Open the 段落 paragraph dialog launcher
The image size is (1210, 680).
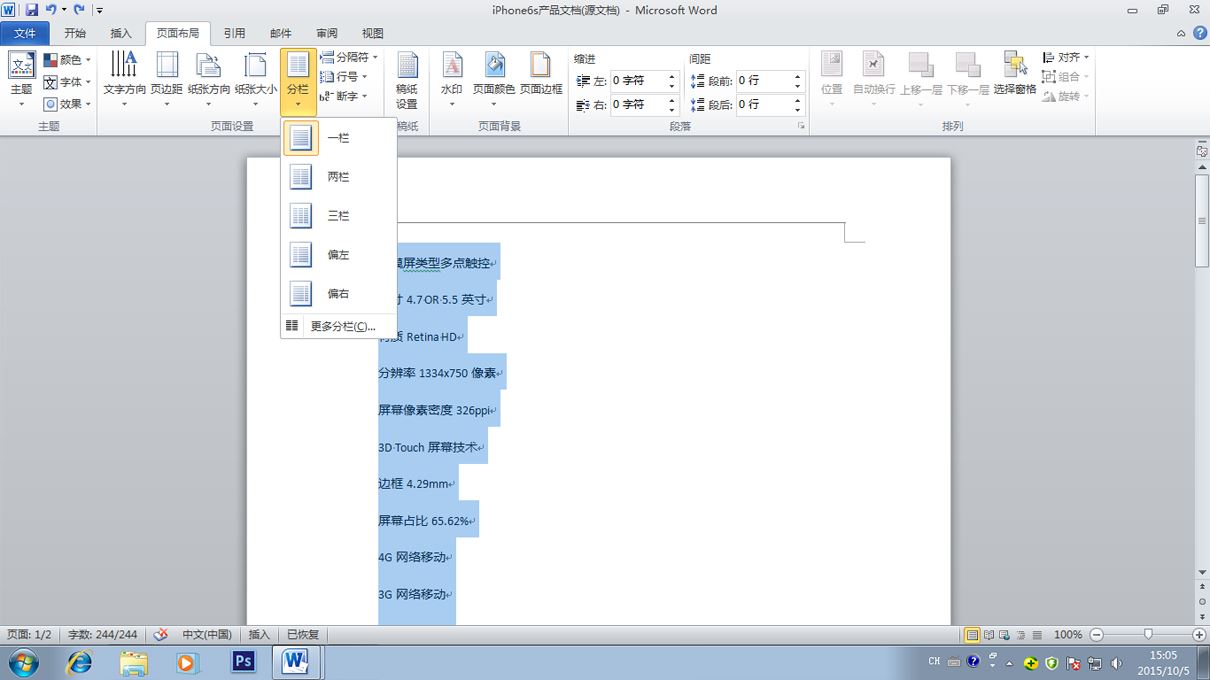801,127
